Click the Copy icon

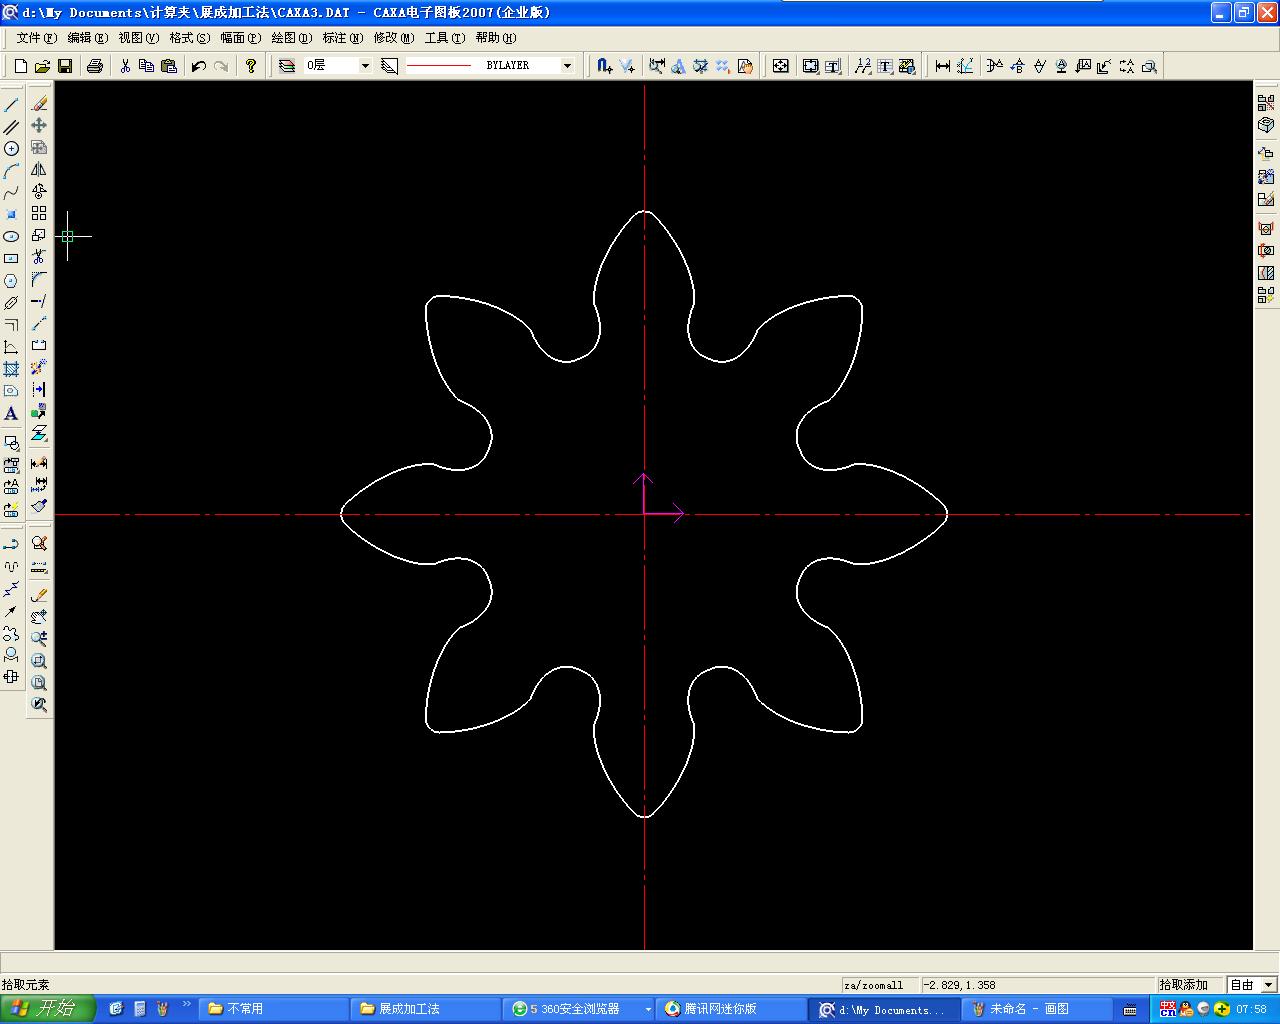tap(147, 66)
